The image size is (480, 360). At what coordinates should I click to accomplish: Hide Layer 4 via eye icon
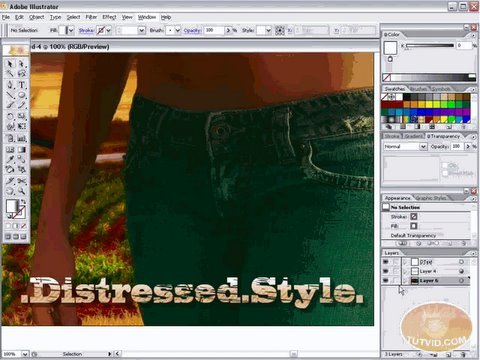coord(386,271)
